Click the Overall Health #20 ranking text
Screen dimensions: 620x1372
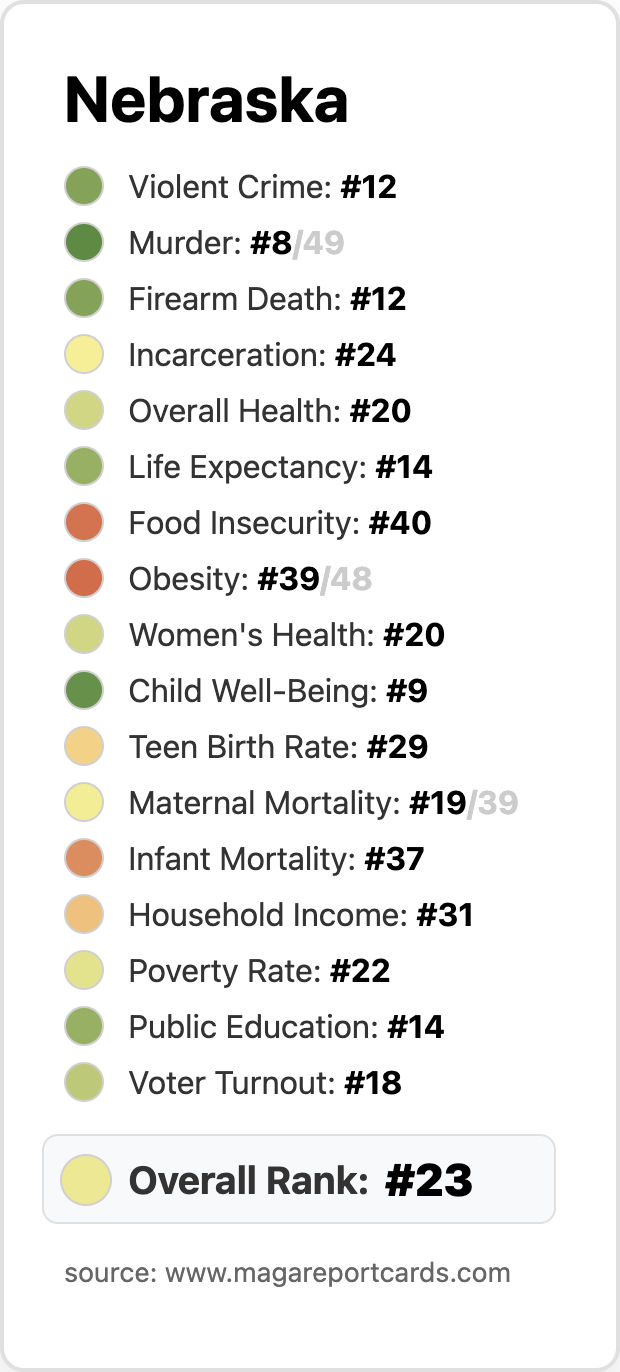[x=270, y=411]
